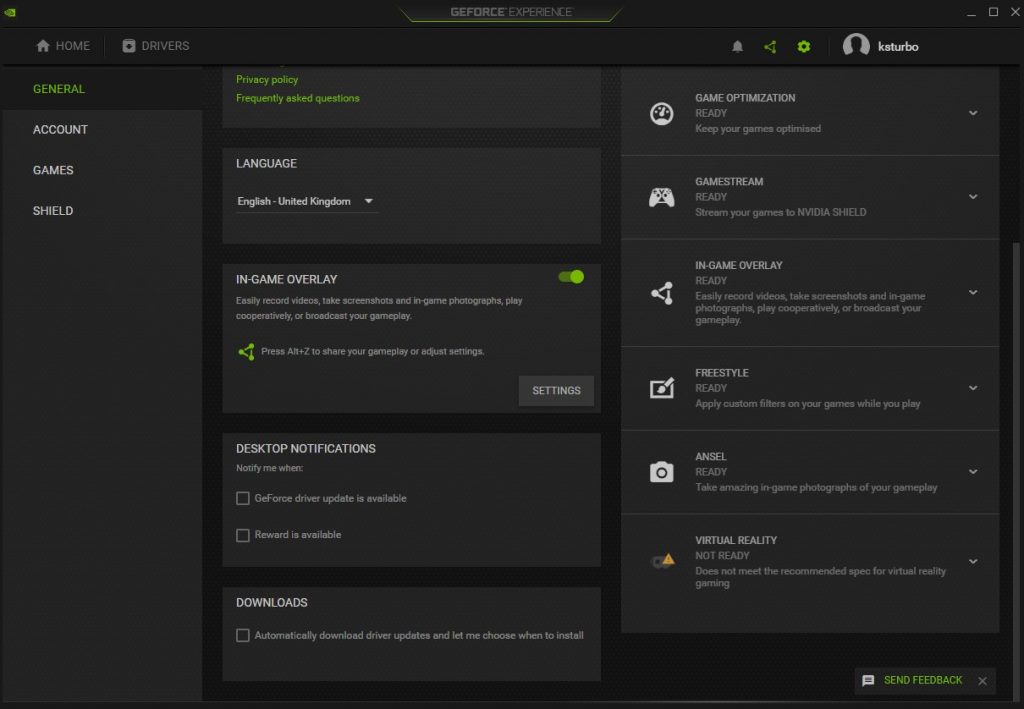Viewport: 1024px width, 709px height.
Task: Expand the Virtual Reality section chevron
Action: (973, 561)
